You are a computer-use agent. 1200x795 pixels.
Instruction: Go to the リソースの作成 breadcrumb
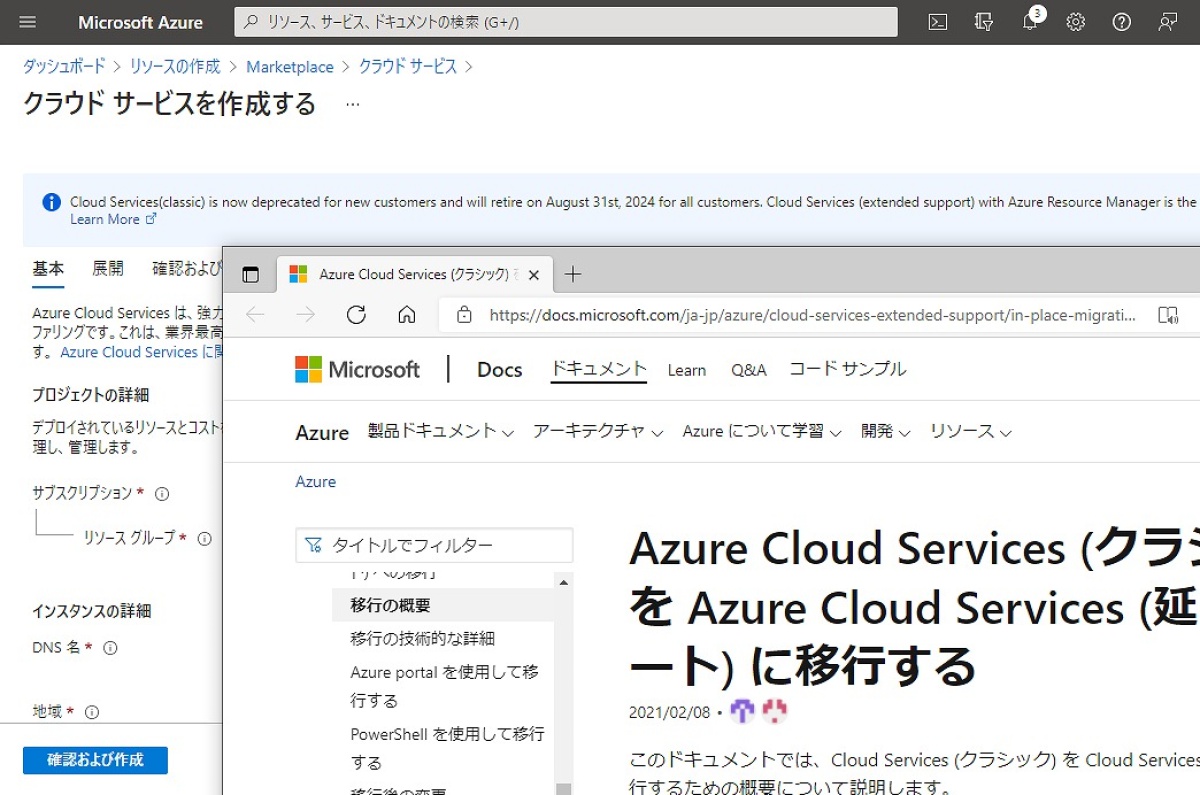coord(175,67)
